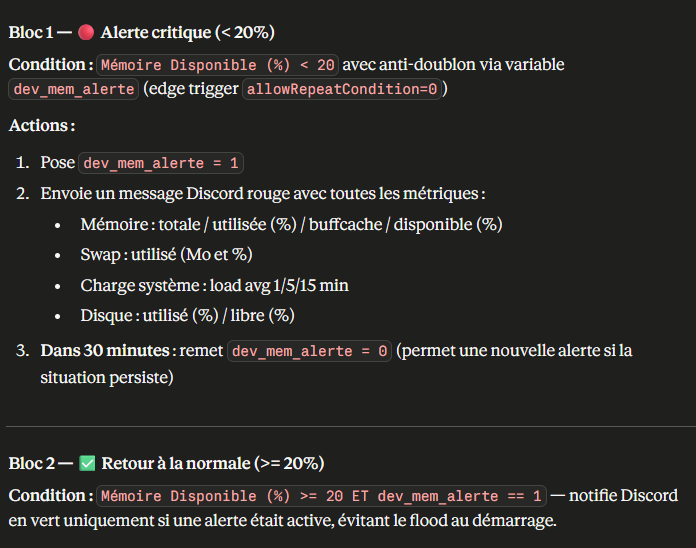This screenshot has width=696, height=548.
Task: Click the bold "Dans 30 minutes" text
Action: click(x=105, y=351)
